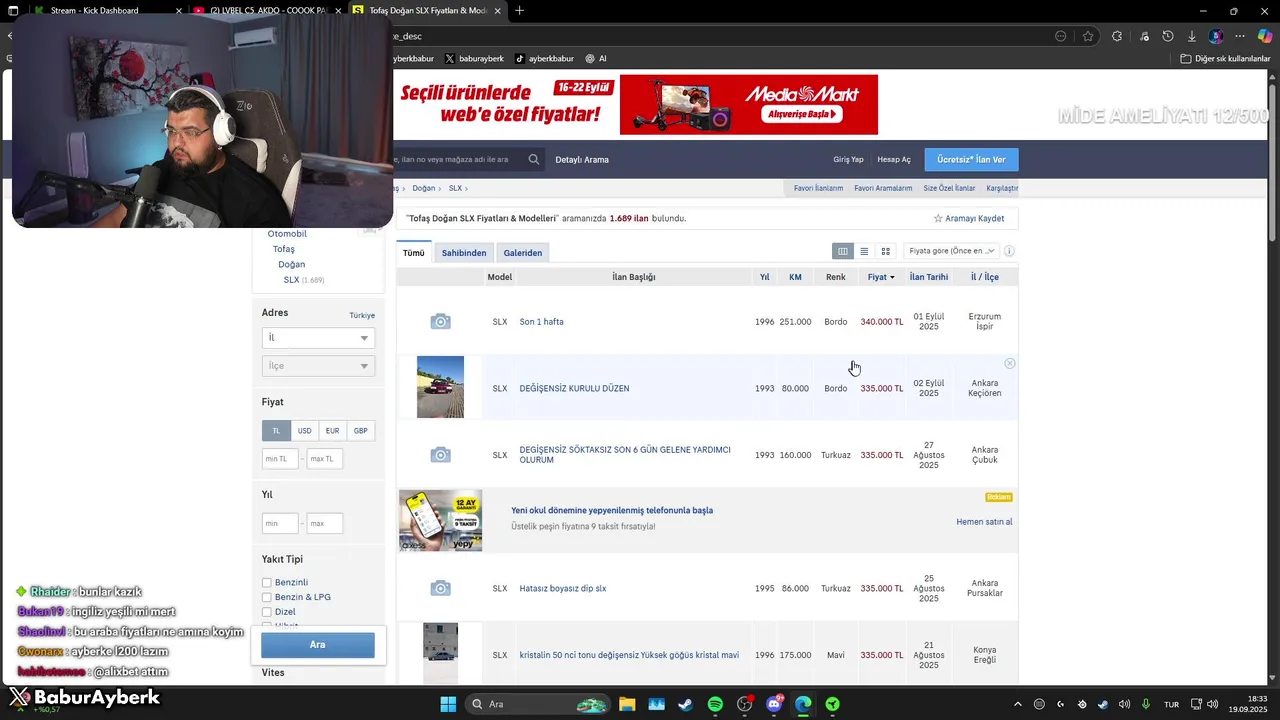The image size is (1280, 720).
Task: Open the Copilot icon in Edge toolbar
Action: [1265, 36]
